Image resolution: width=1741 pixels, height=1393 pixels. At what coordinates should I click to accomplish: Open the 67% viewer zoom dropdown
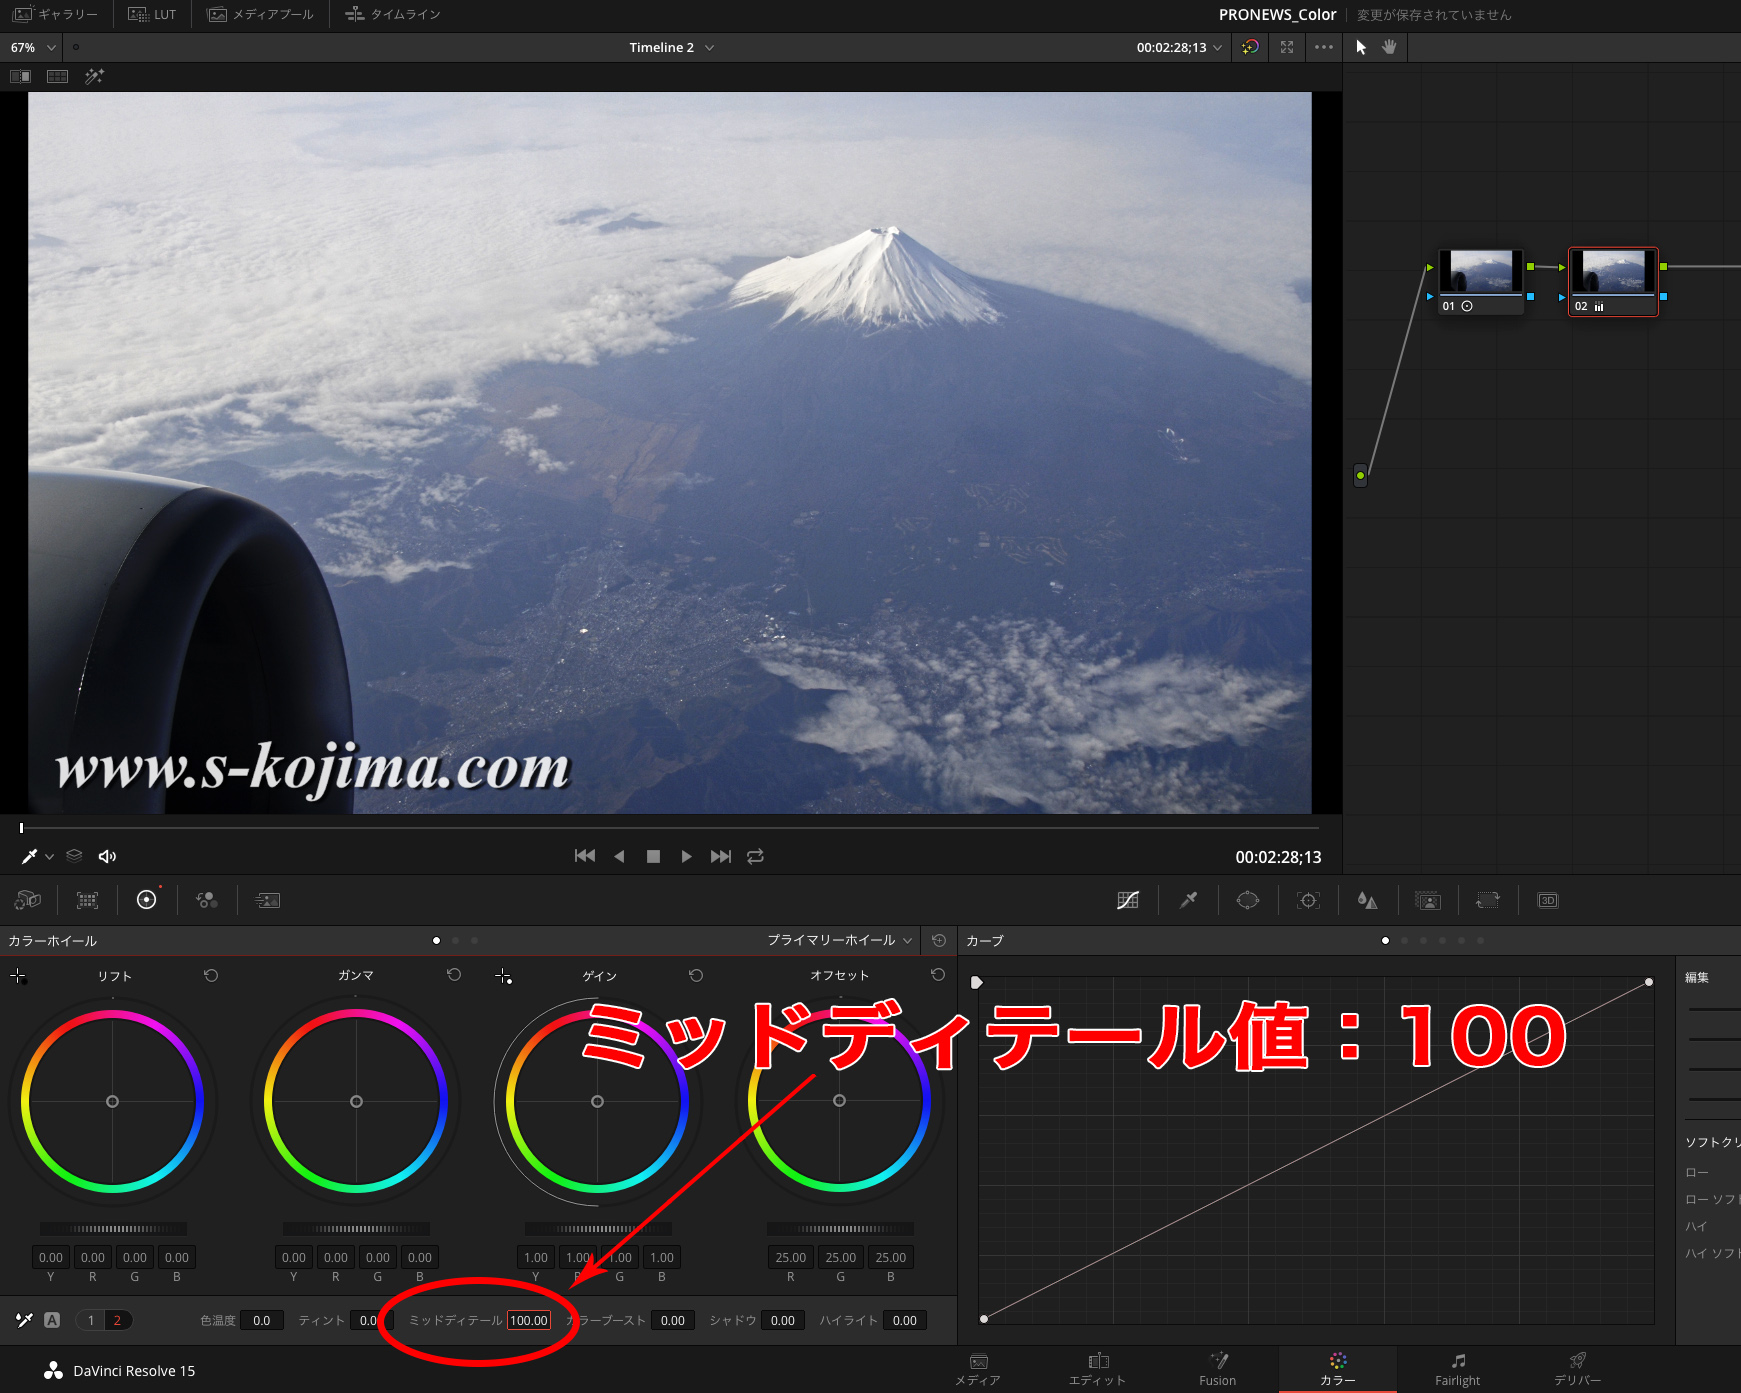[32, 47]
